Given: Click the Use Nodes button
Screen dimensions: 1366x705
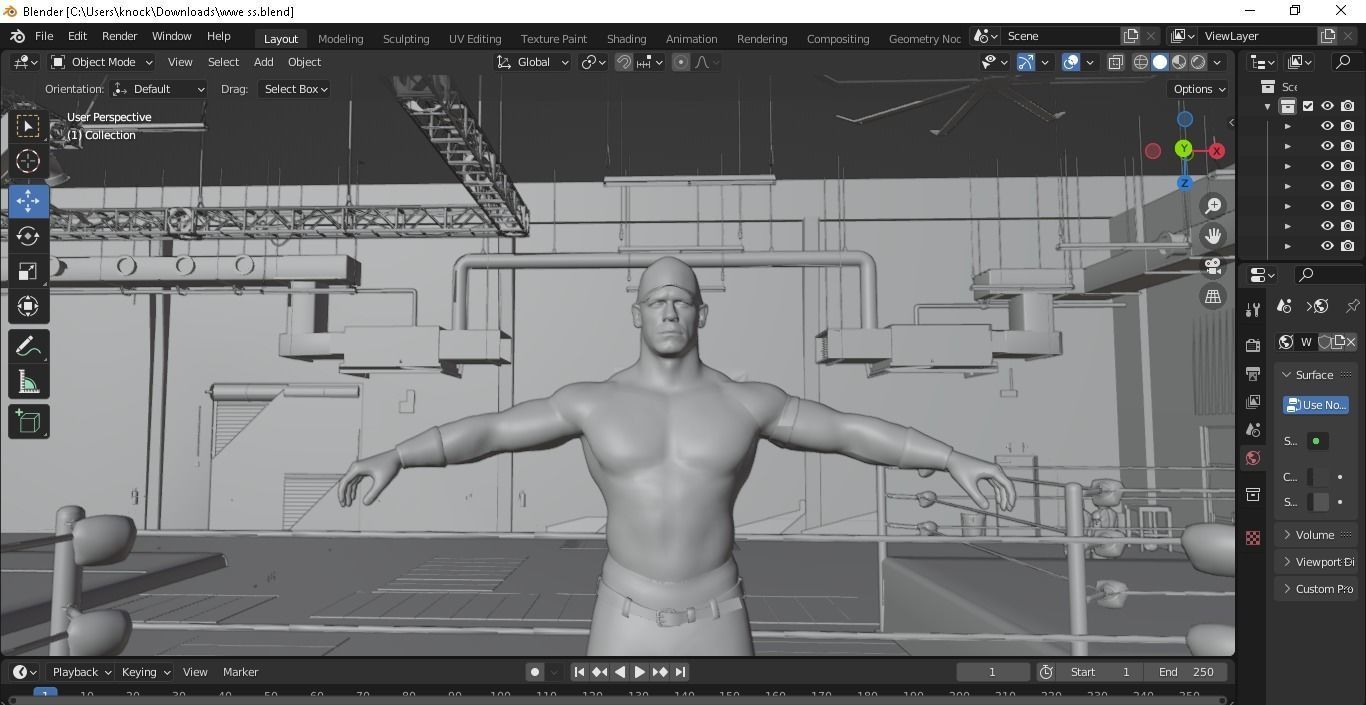Looking at the screenshot, I should (1316, 405).
